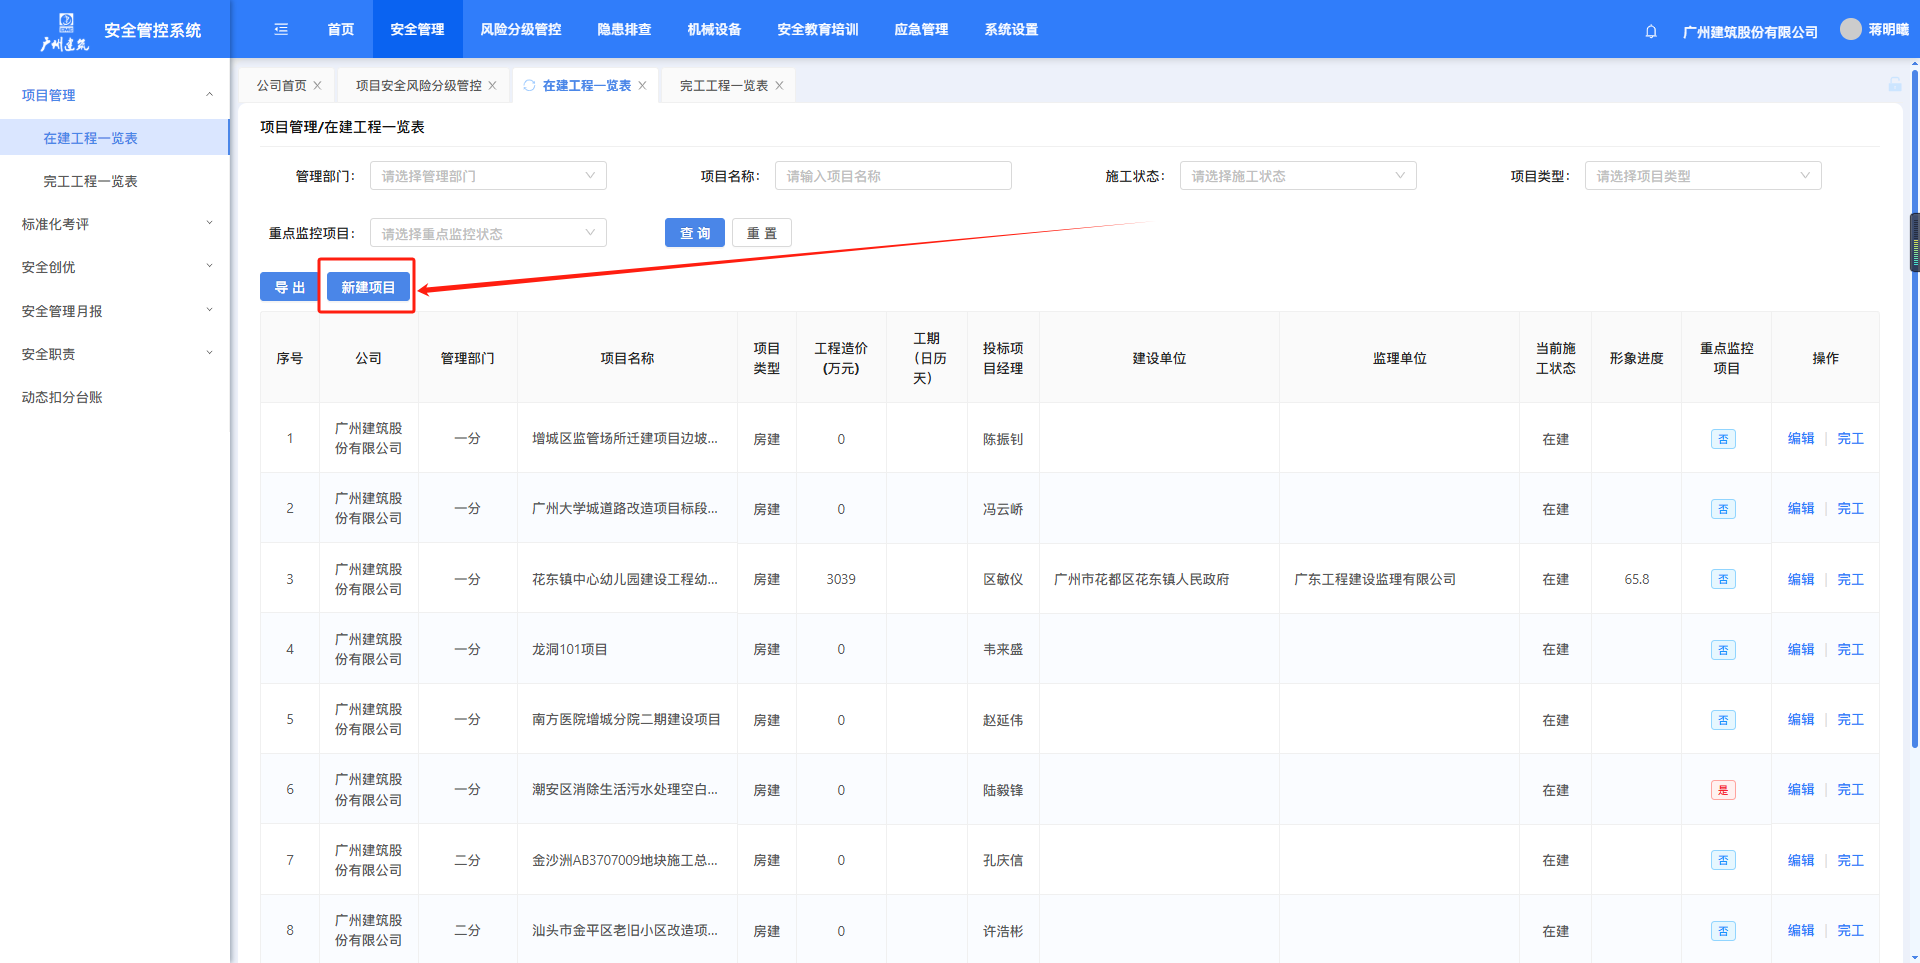This screenshot has width=1920, height=963.
Task: Click the 项目名称 input field
Action: (893, 176)
